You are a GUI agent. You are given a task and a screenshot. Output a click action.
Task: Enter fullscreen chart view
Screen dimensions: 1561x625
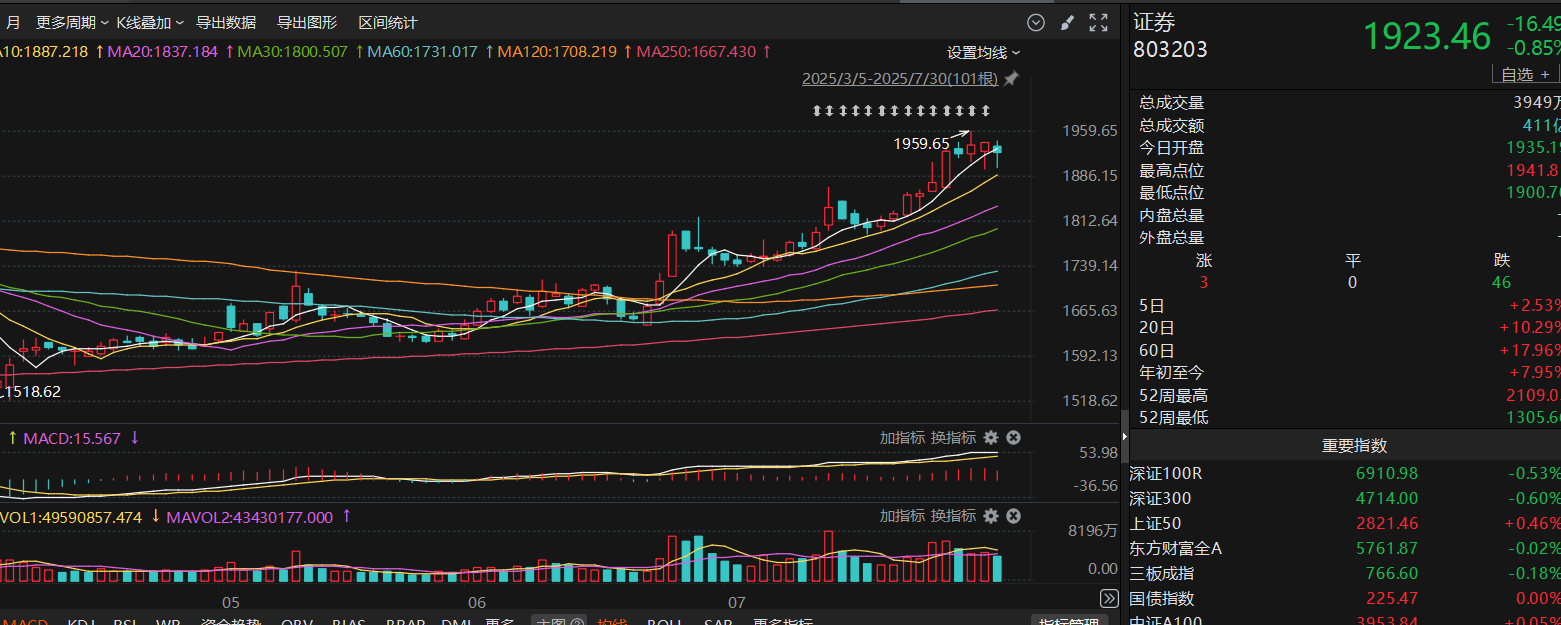click(1098, 22)
